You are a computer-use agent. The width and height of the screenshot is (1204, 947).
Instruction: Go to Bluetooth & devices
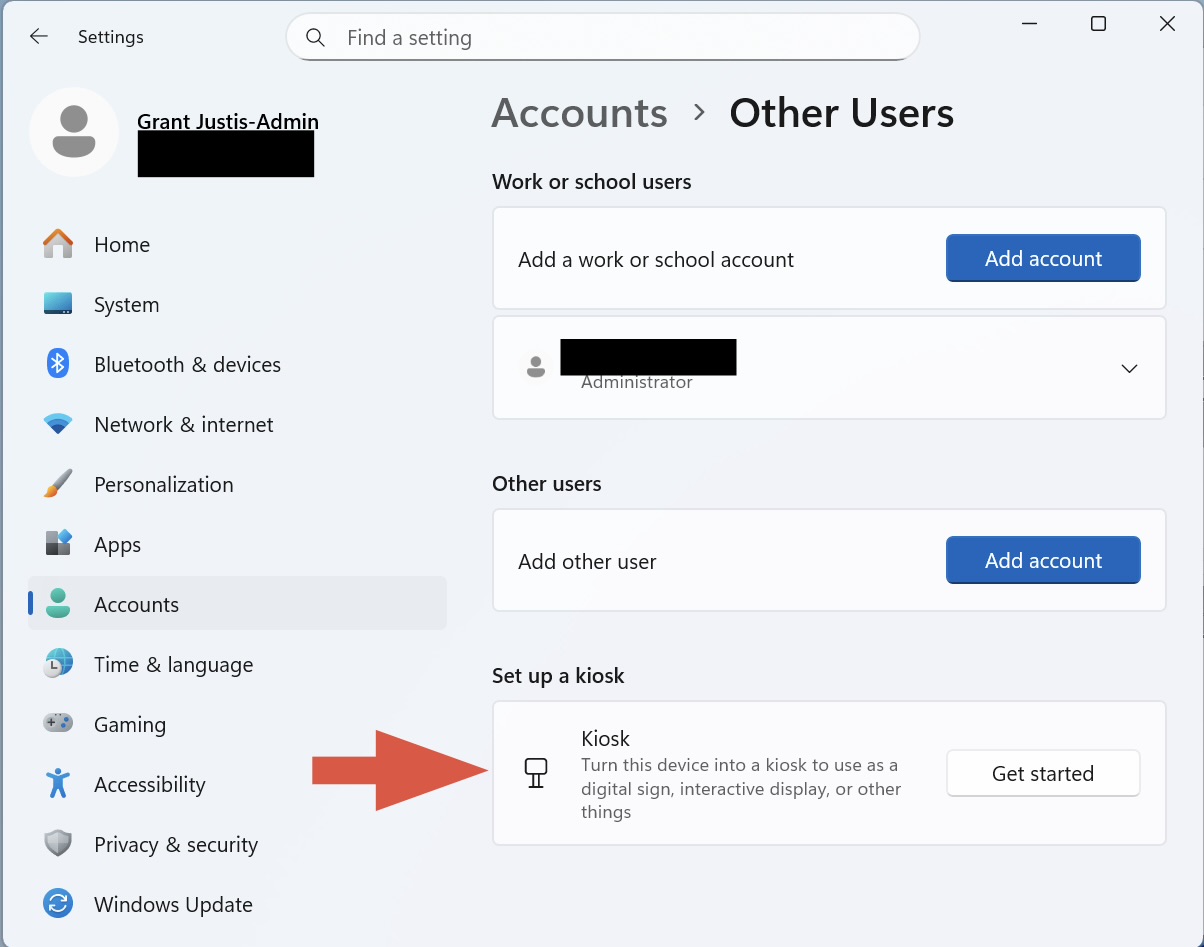click(237, 364)
